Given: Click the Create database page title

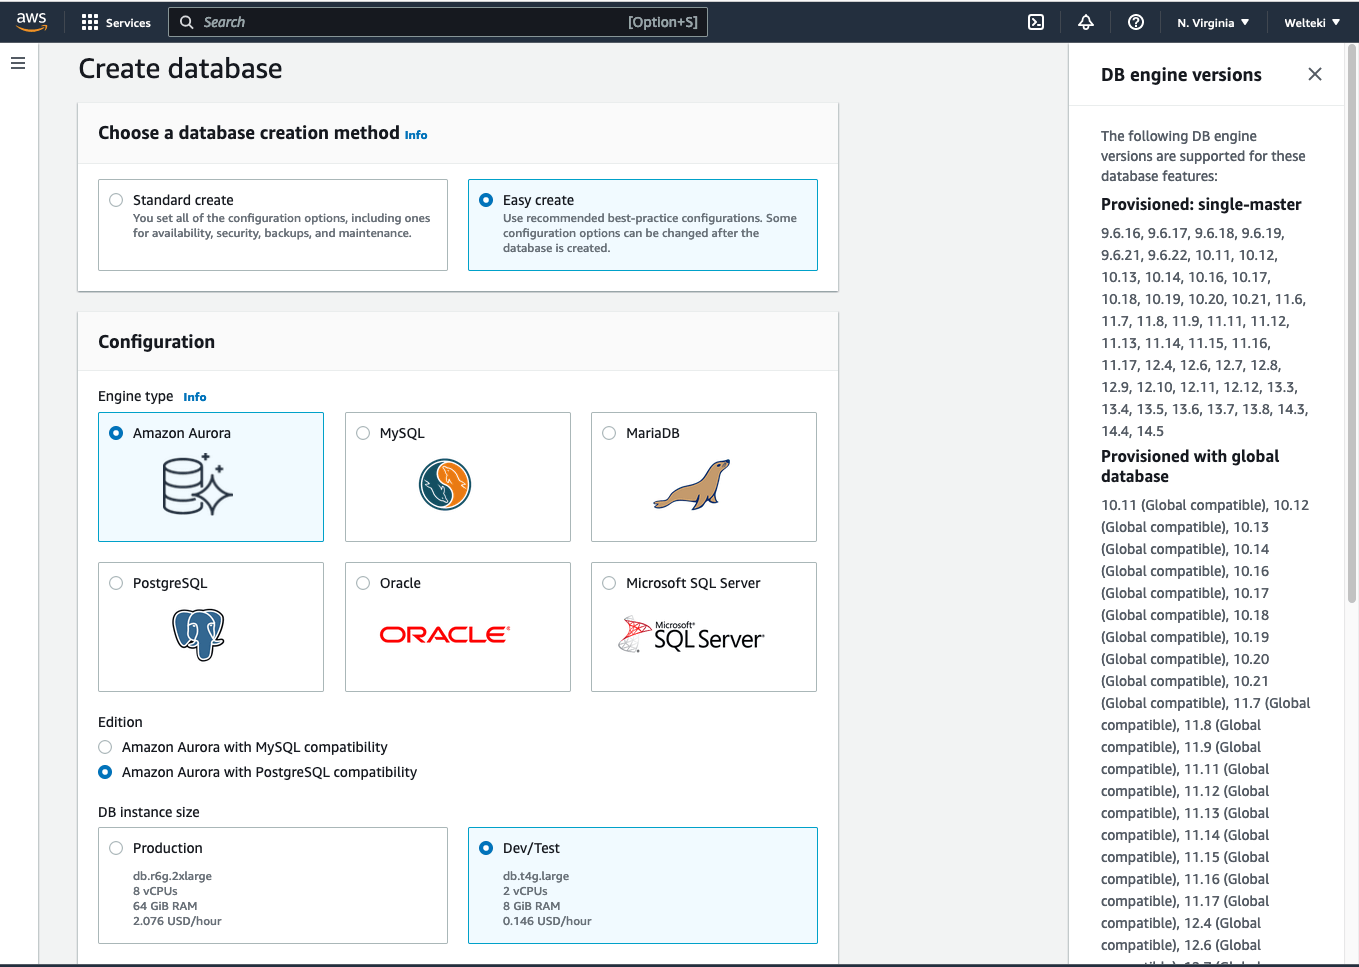Looking at the screenshot, I should 180,68.
